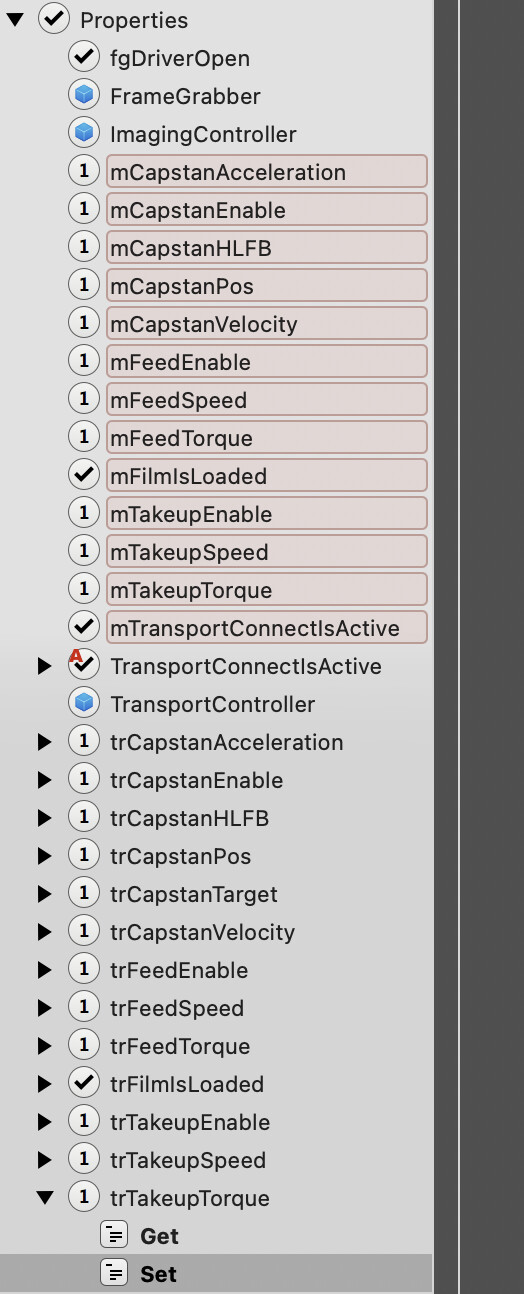
Task: Click the checkmark icon beside mFilmIsLoaded
Action: (x=84, y=476)
